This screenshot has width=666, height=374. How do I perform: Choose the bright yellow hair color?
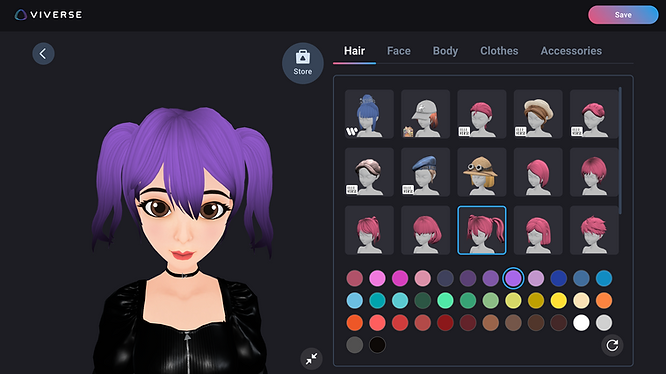559,301
